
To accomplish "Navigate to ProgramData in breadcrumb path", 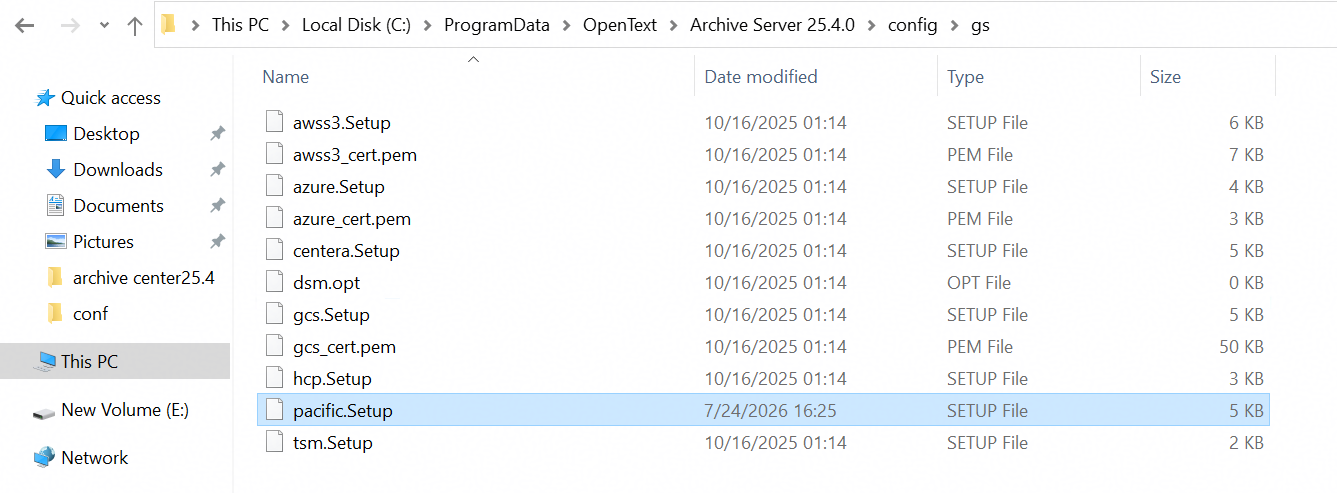I will [x=497, y=26].
